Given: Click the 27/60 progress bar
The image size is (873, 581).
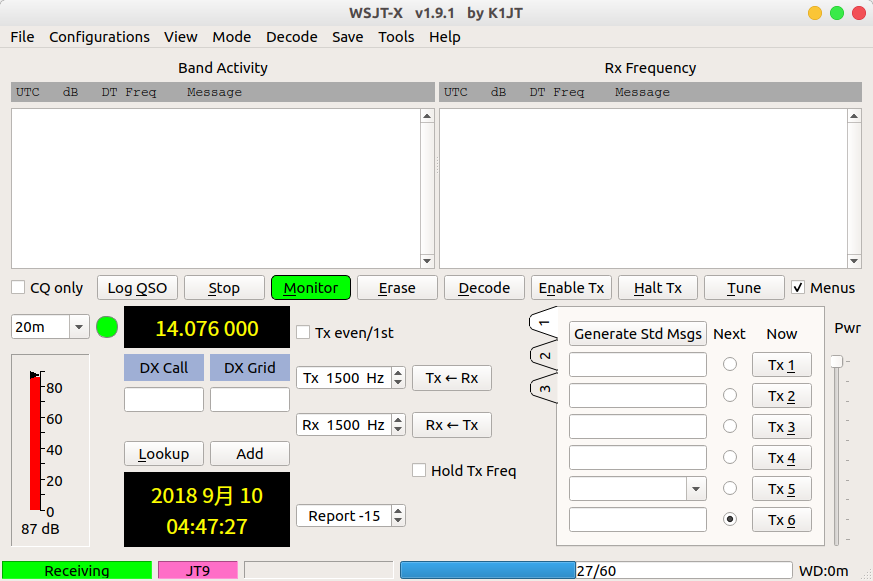Looking at the screenshot, I should [596, 570].
